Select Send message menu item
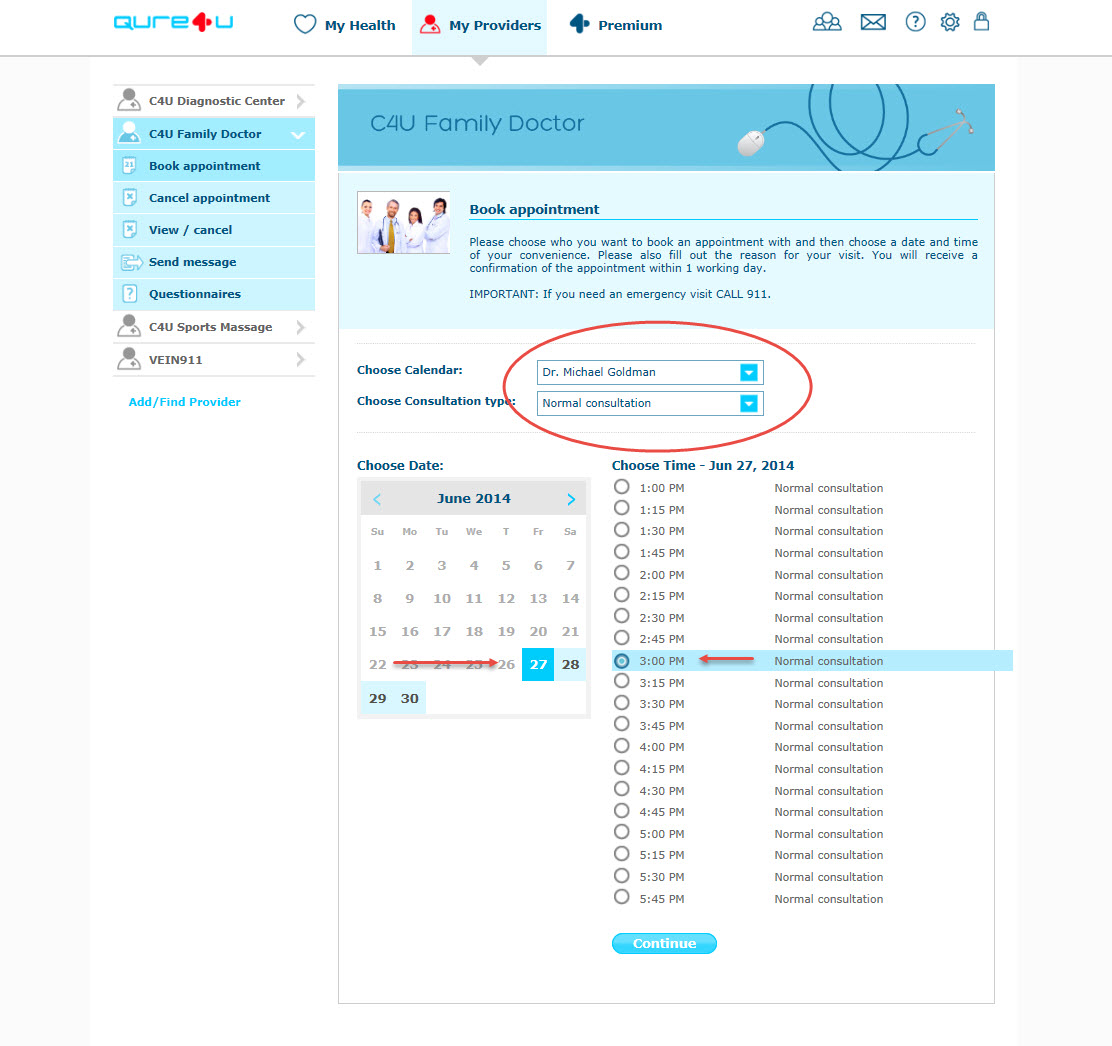 (x=214, y=262)
